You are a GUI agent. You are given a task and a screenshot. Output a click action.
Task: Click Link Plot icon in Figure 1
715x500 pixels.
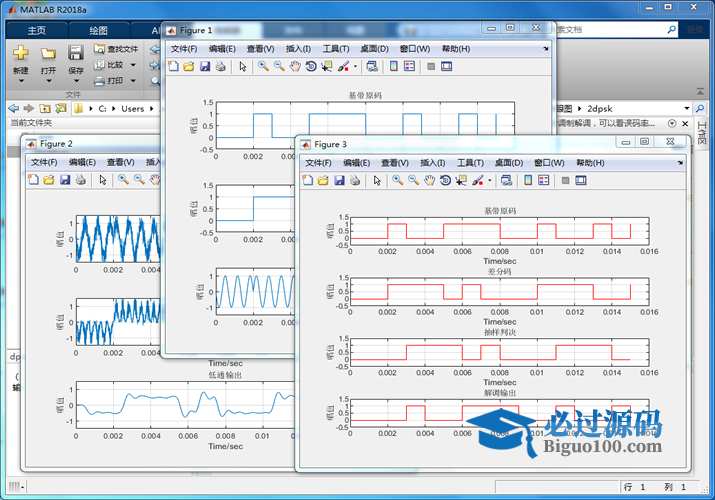pos(372,67)
